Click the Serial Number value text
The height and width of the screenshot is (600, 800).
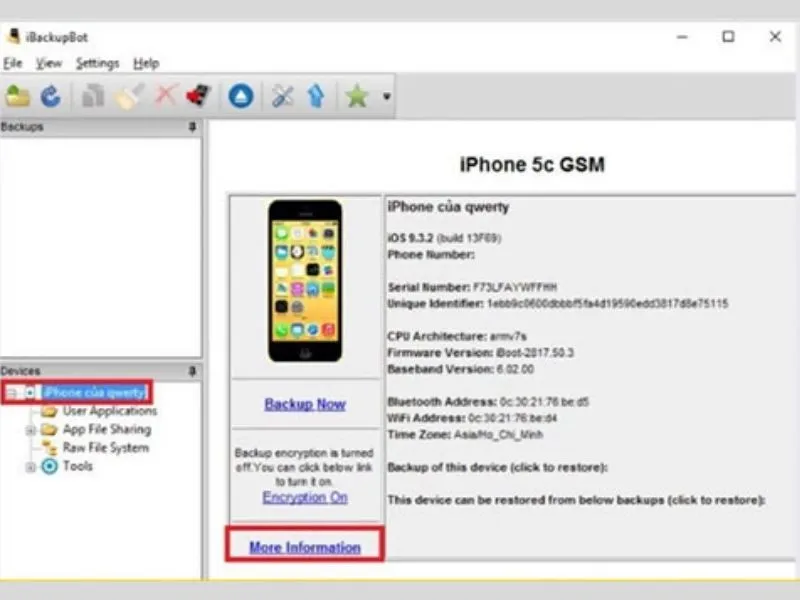pyautogui.click(x=515, y=287)
